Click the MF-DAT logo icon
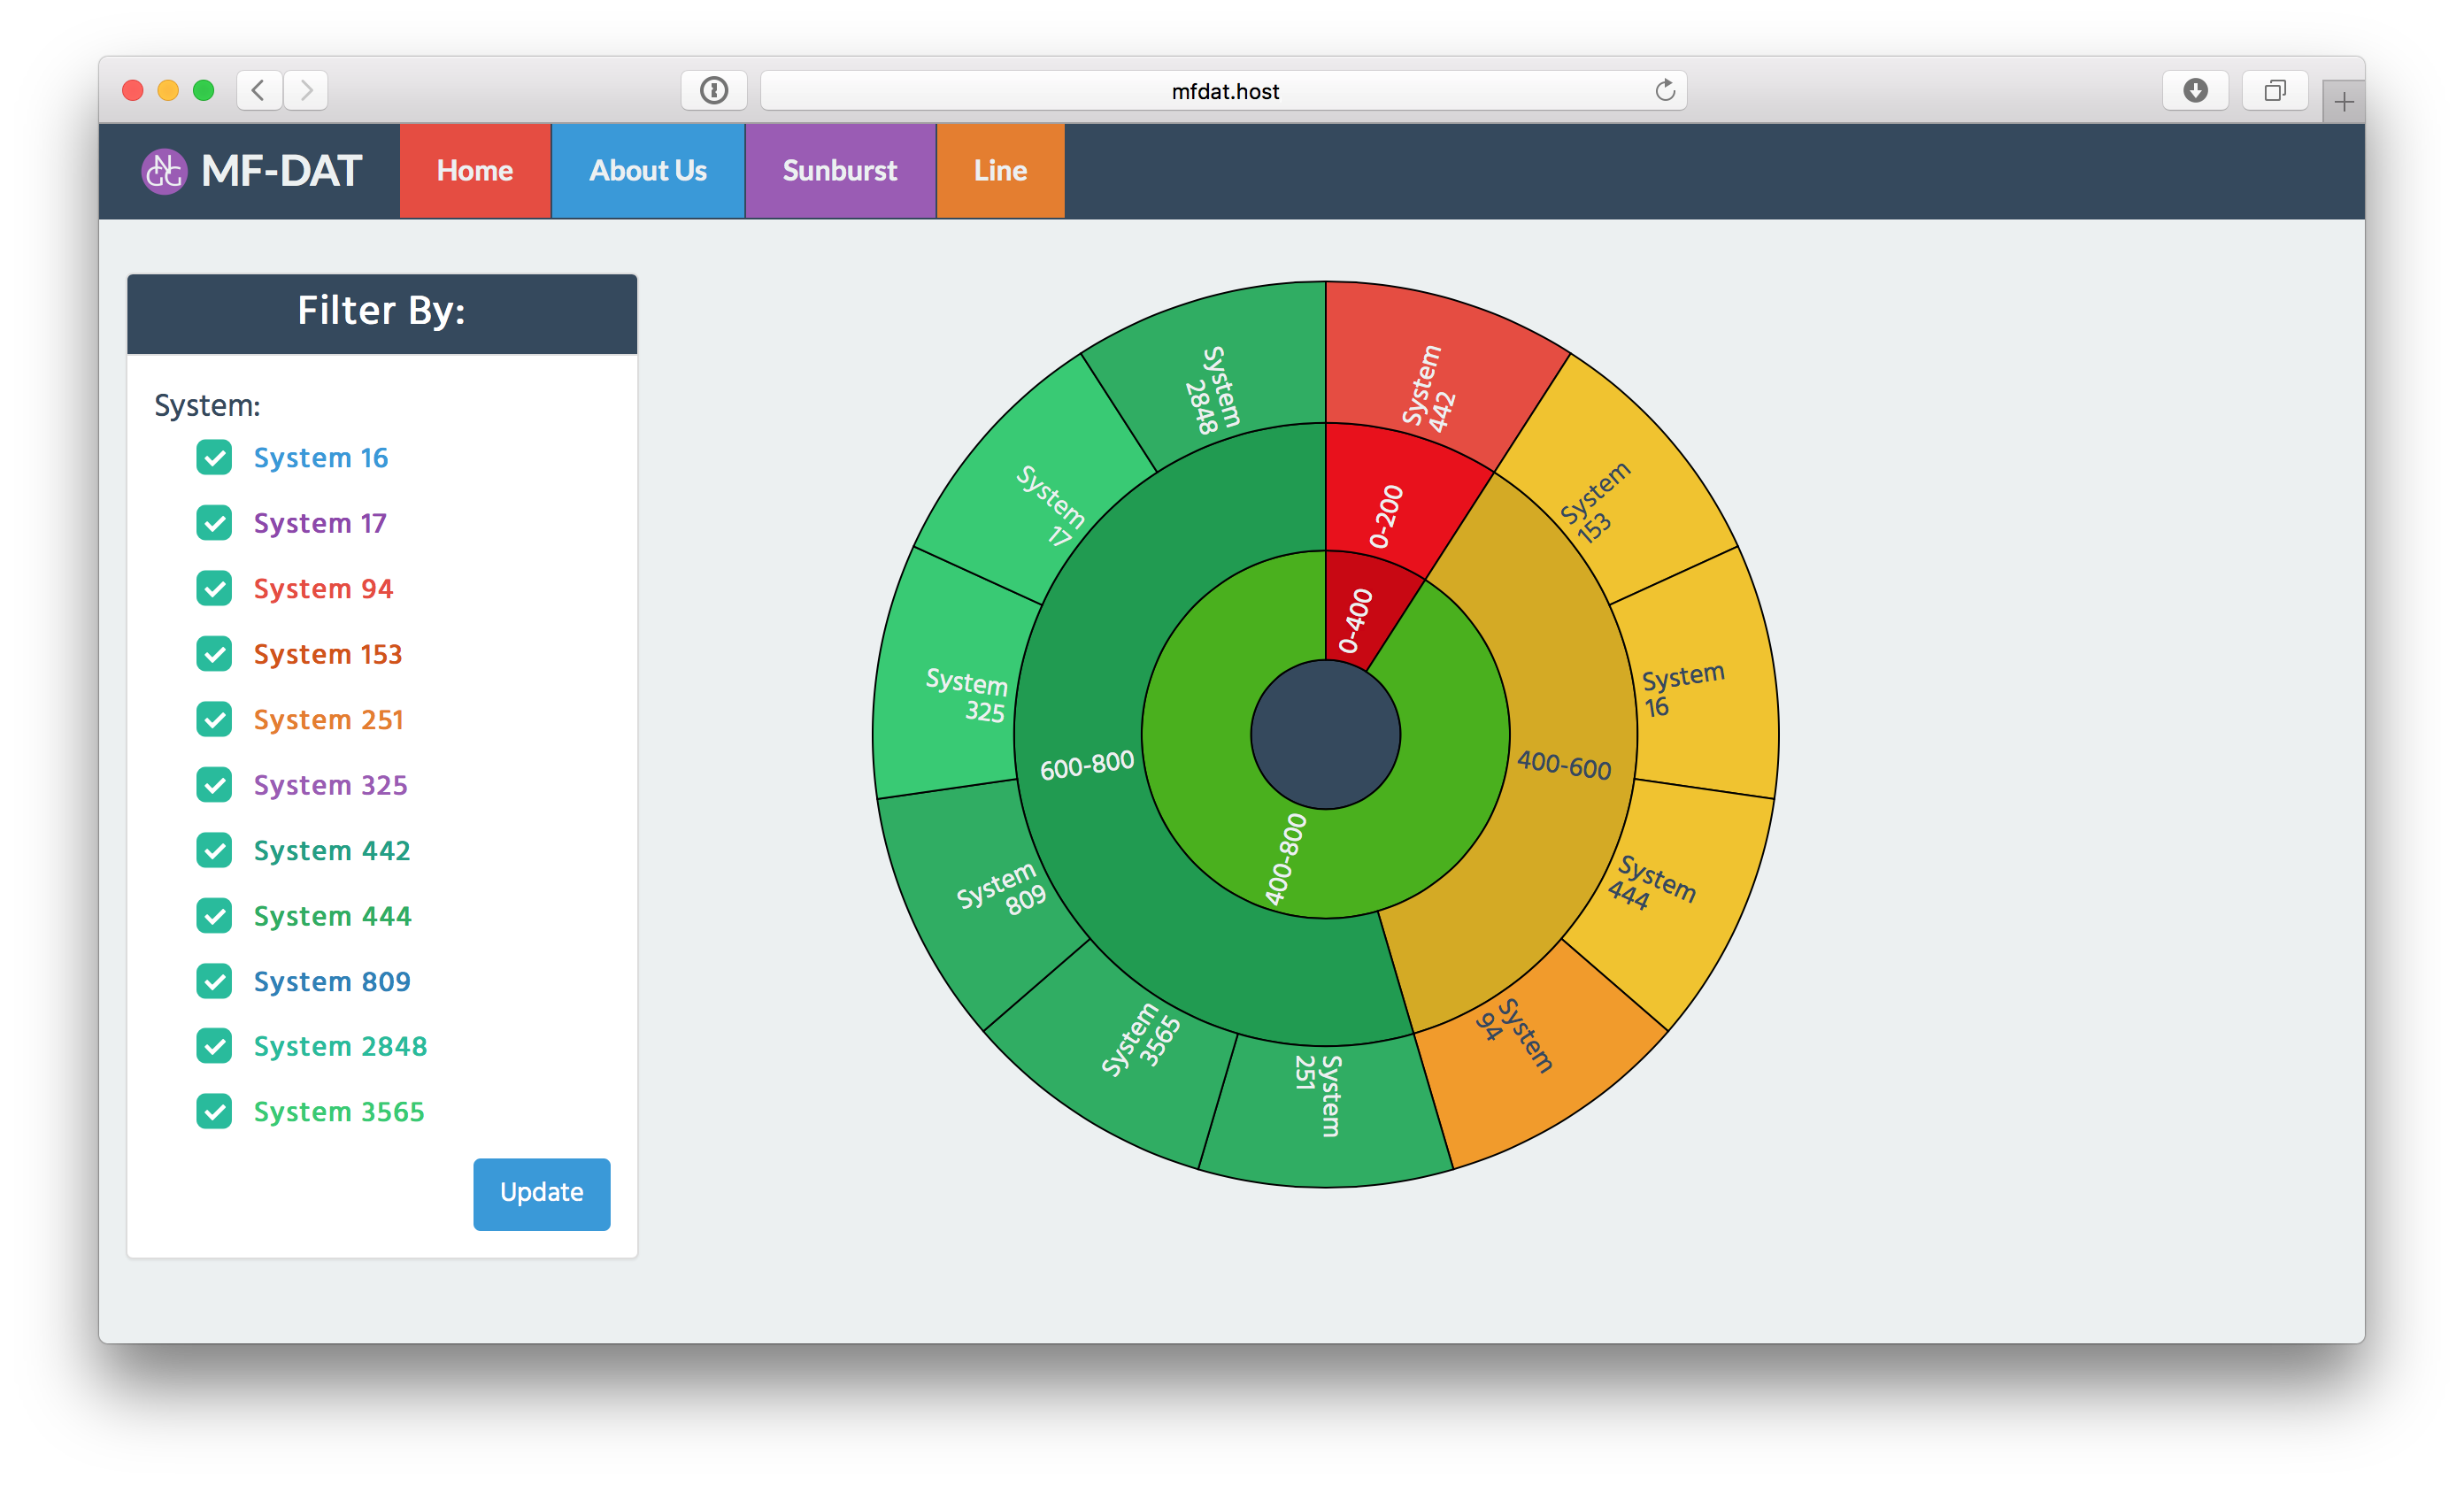The width and height of the screenshot is (2464, 1485). 164,171
